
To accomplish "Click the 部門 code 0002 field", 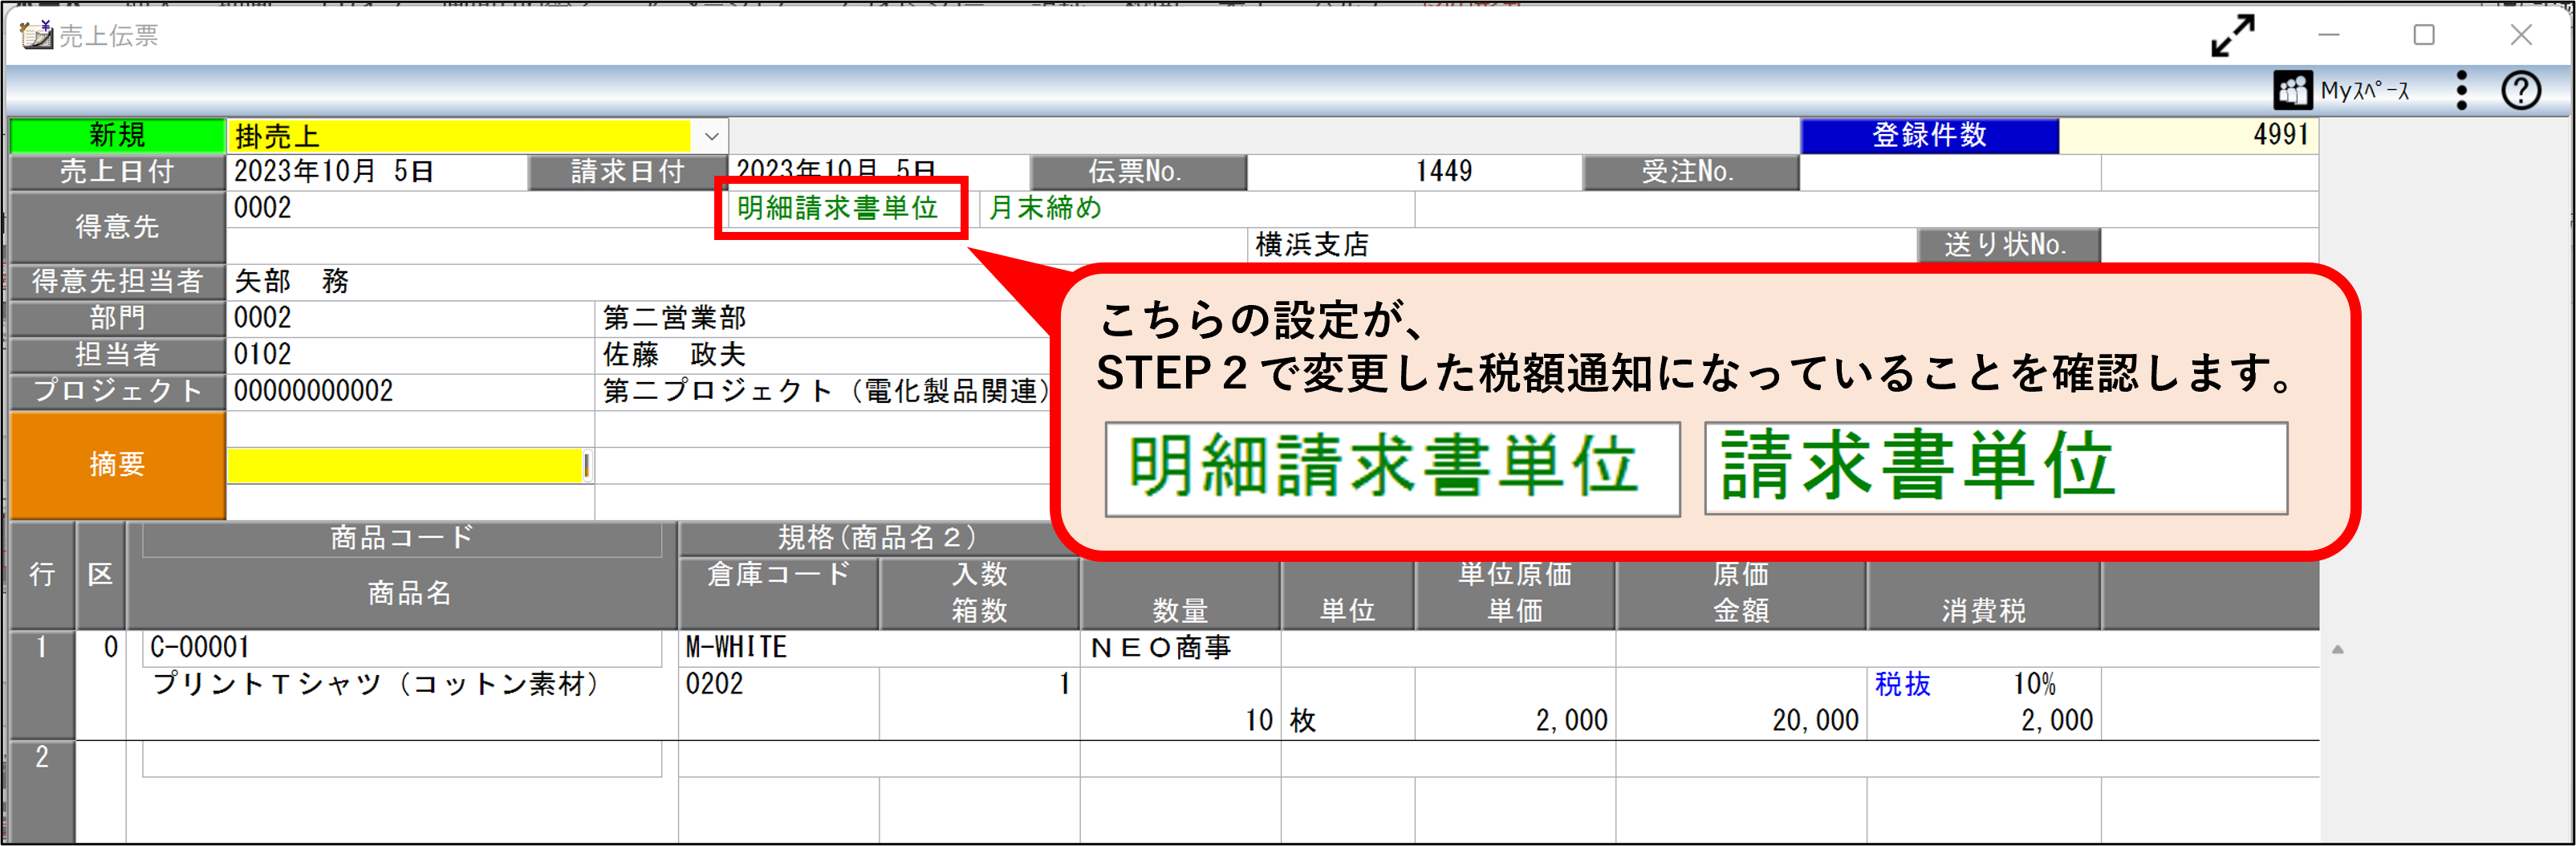I will 410,318.
